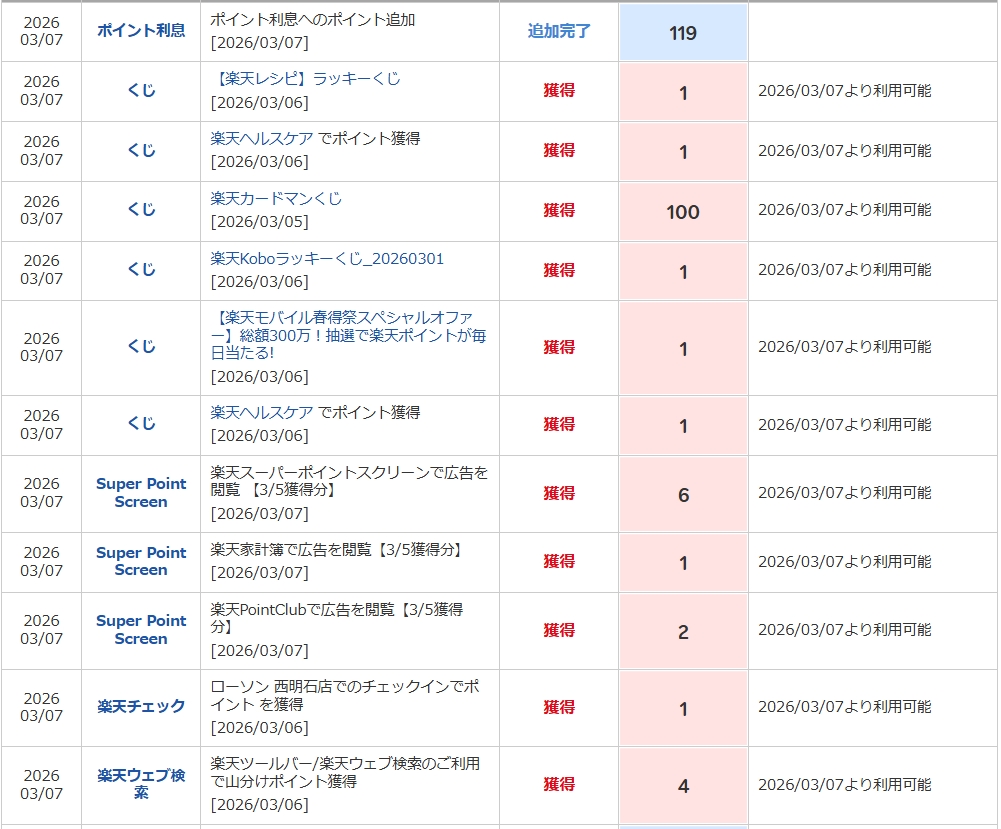Select the 119 points cell
Viewport: 1001px width, 829px height.
pos(683,33)
